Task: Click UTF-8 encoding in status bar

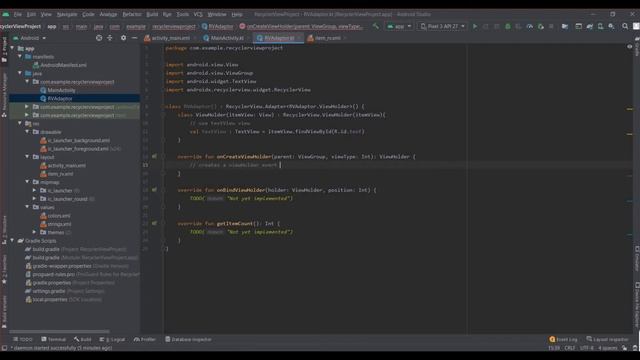Action: pos(586,348)
